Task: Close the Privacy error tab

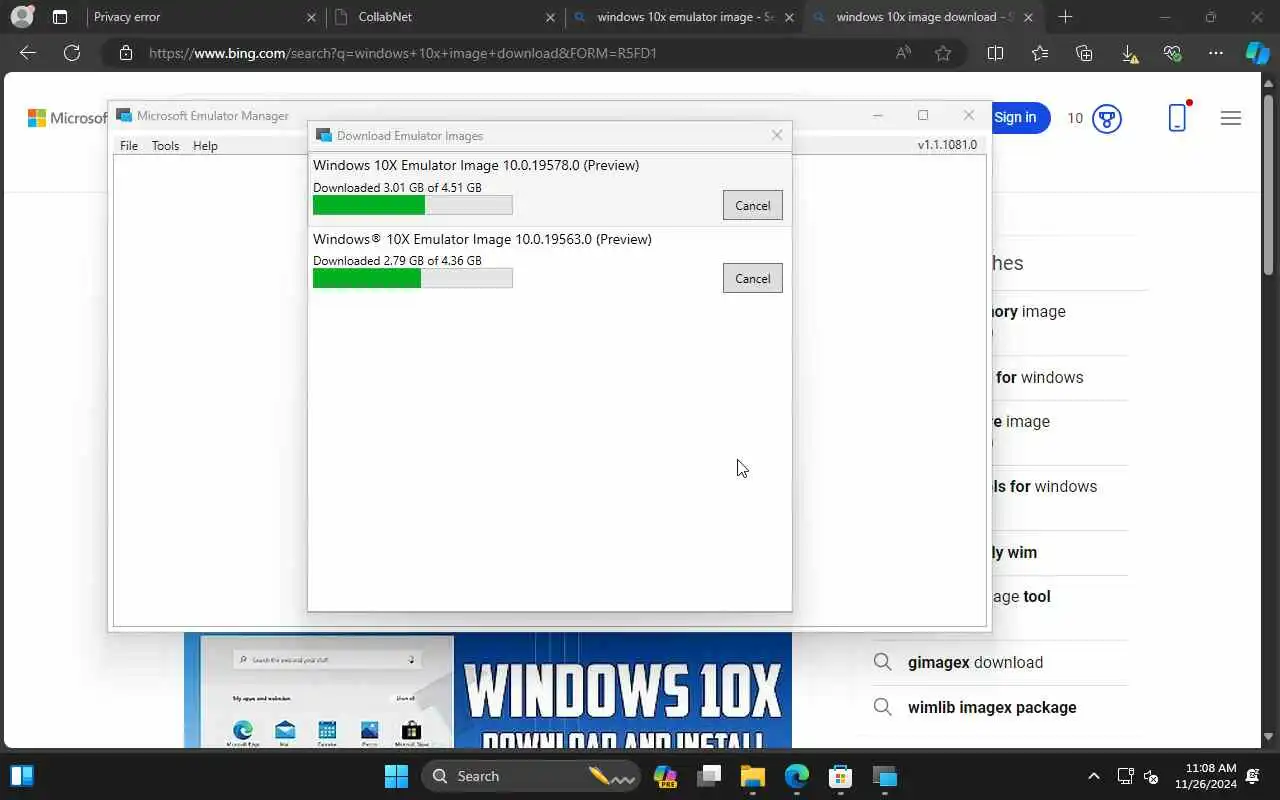Action: tap(310, 17)
